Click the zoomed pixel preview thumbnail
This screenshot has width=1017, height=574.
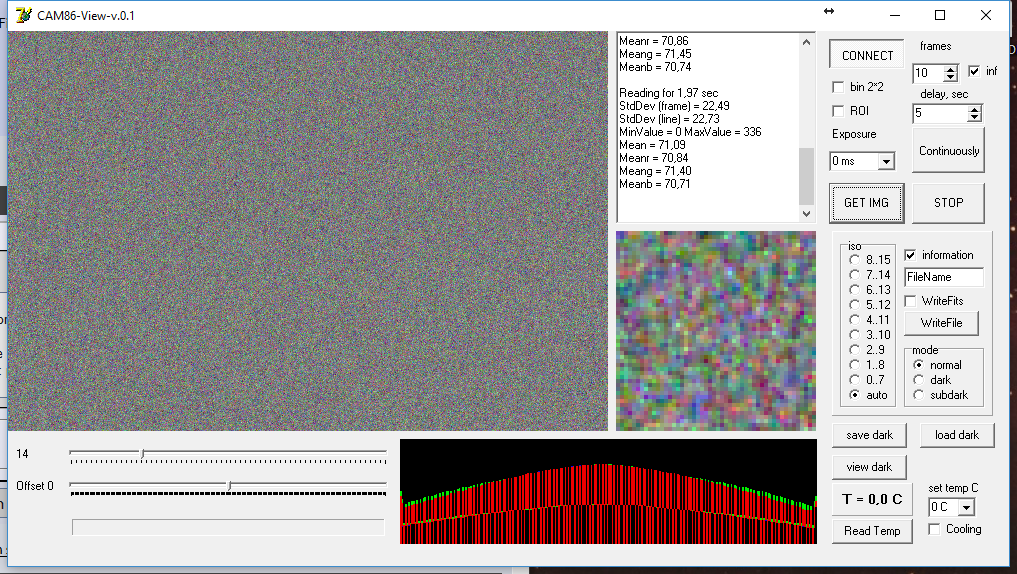pos(715,331)
